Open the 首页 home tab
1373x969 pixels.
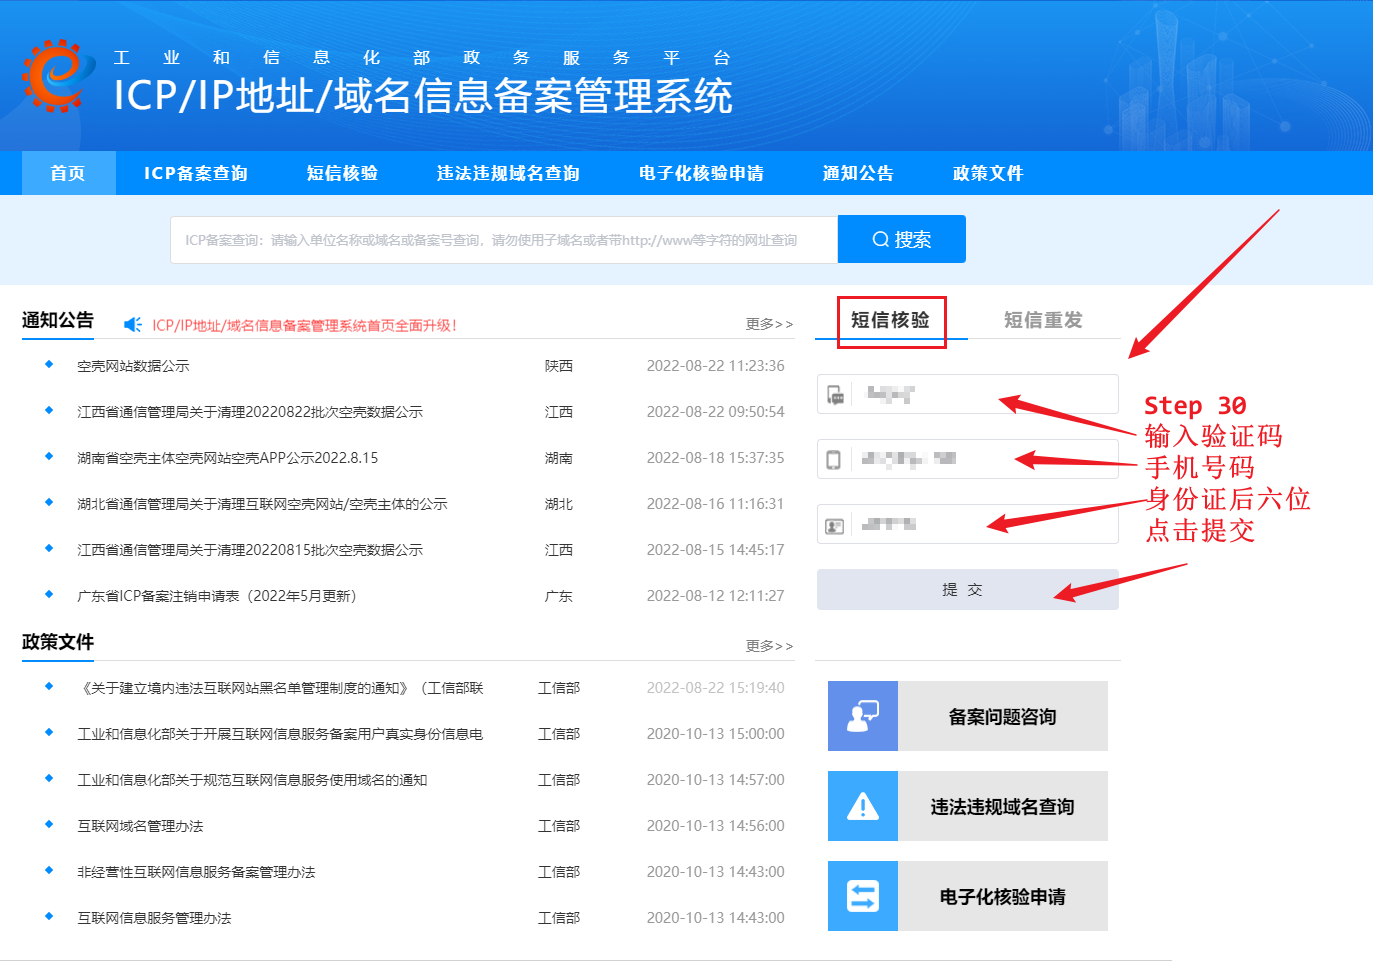[68, 173]
